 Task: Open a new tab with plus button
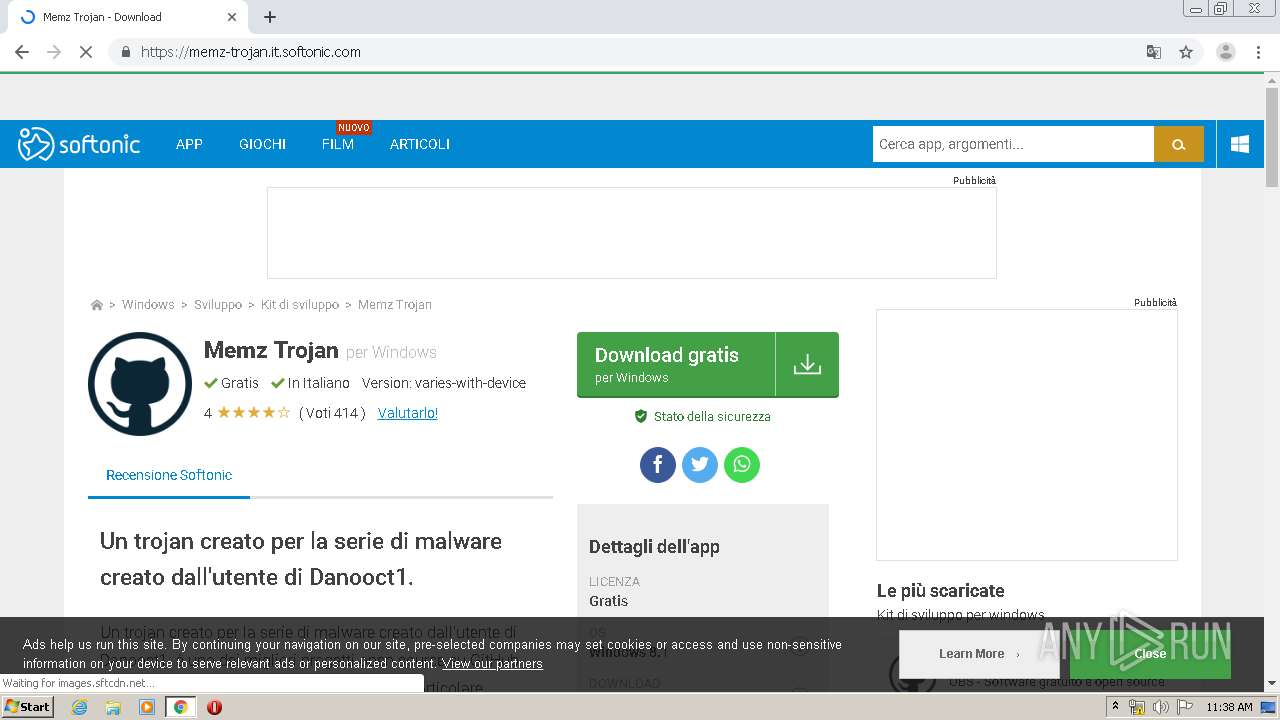[270, 17]
